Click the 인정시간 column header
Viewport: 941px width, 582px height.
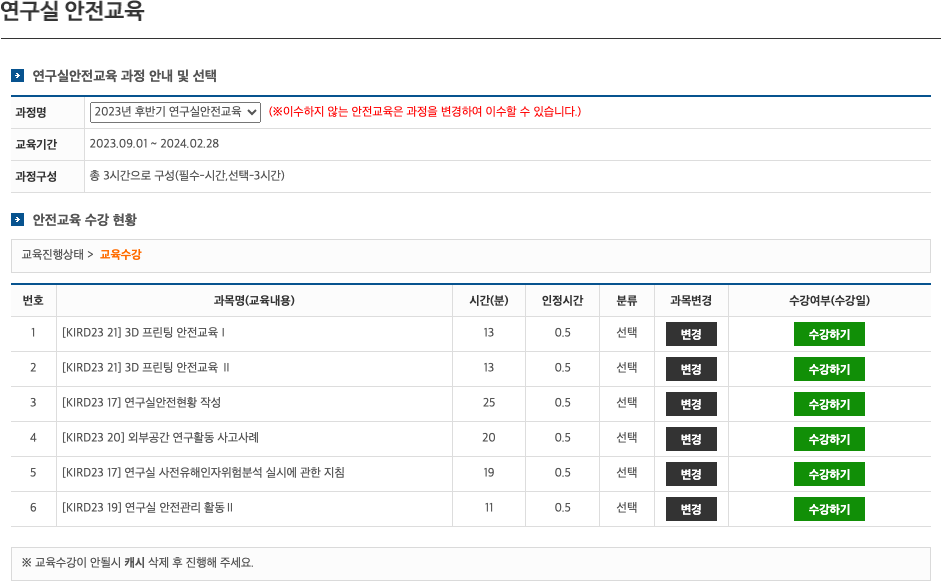pos(562,301)
